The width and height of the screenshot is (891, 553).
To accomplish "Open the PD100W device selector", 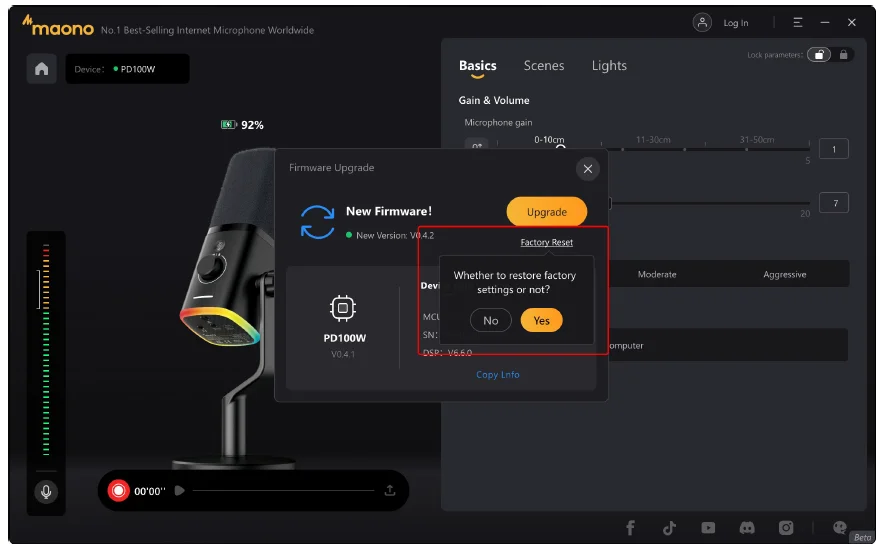I will coord(127,70).
